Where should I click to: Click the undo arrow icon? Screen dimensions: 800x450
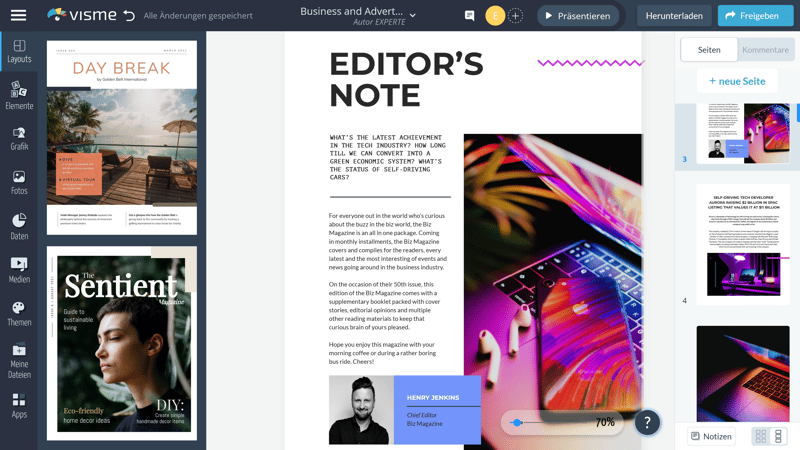pos(128,16)
